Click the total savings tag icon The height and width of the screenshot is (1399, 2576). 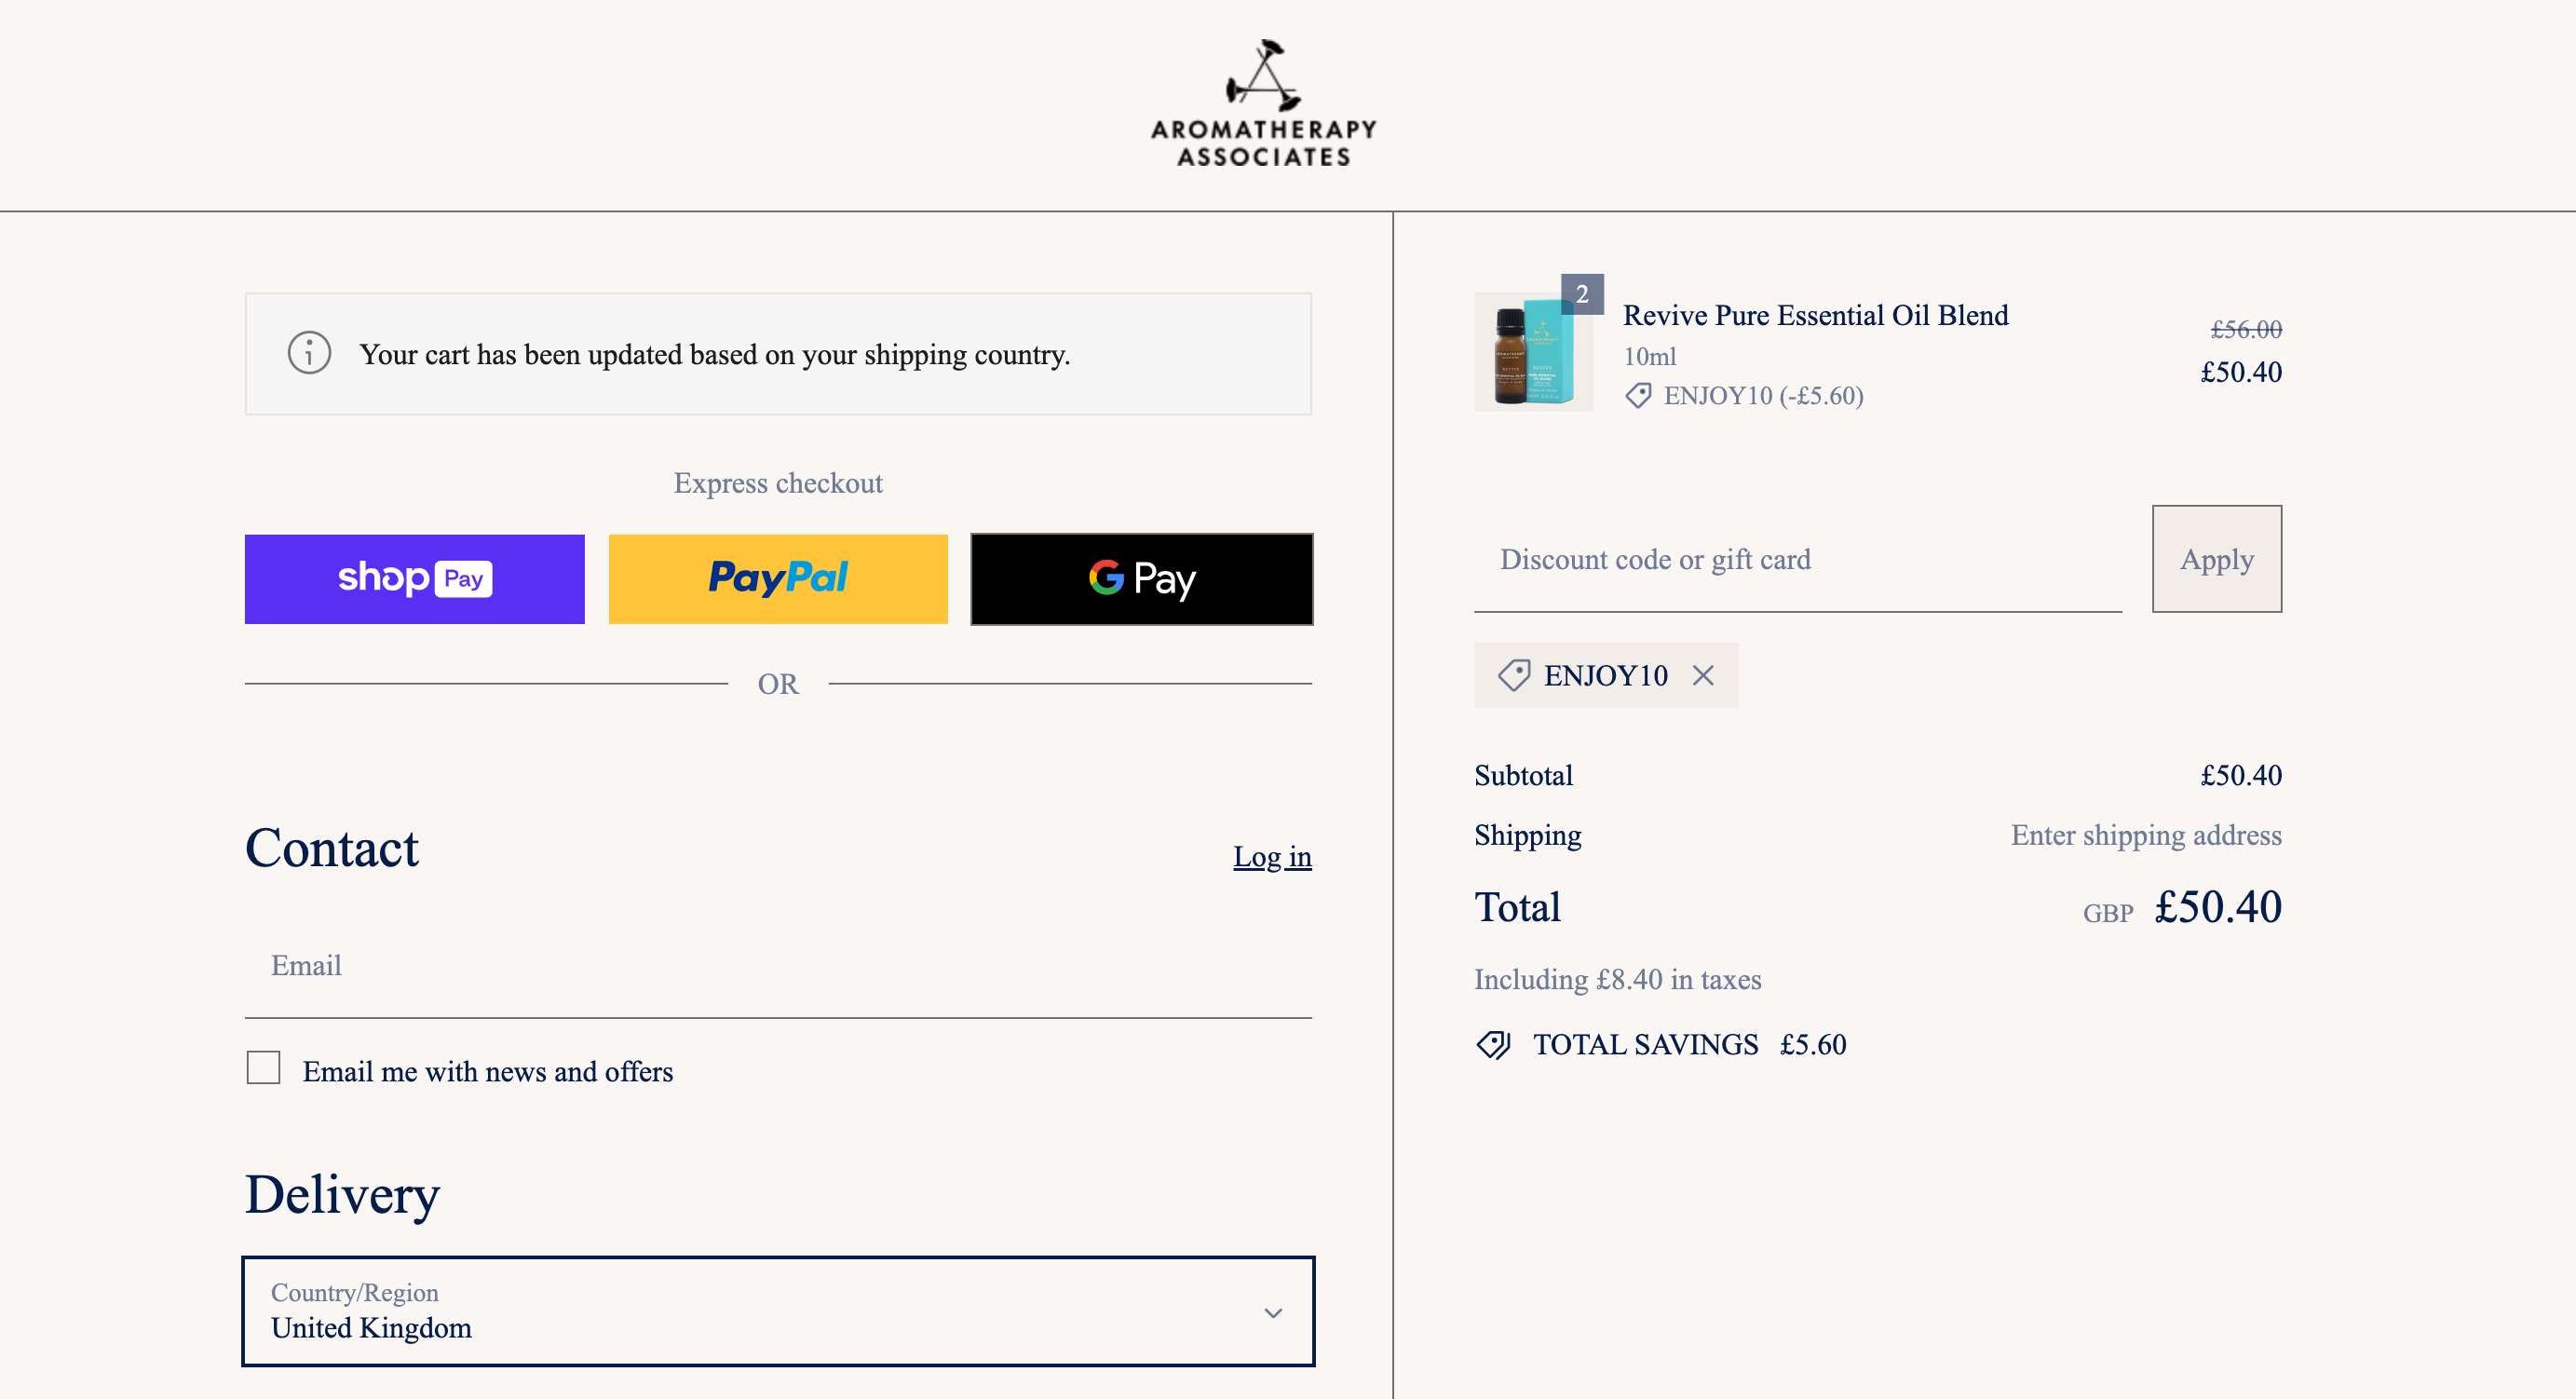(1494, 1044)
